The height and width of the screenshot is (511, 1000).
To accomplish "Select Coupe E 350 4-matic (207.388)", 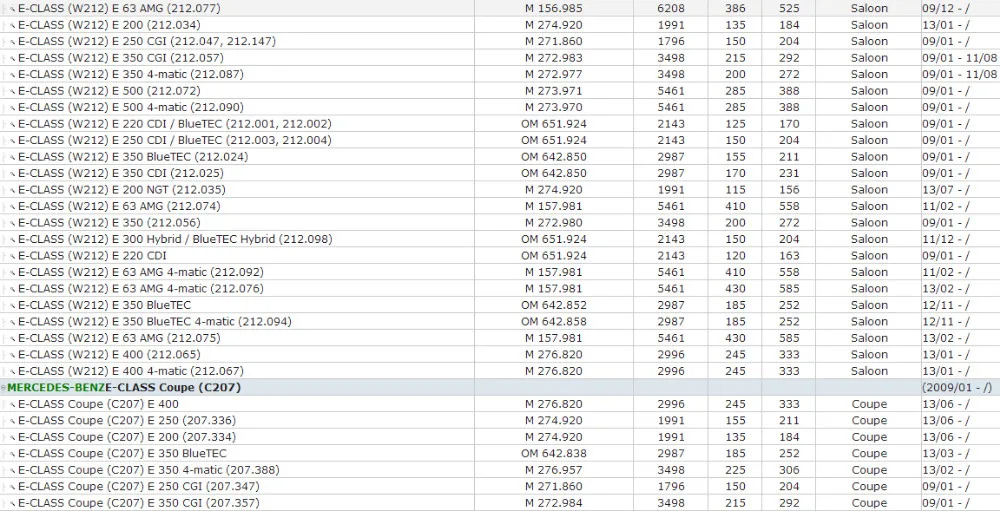I will (149, 470).
